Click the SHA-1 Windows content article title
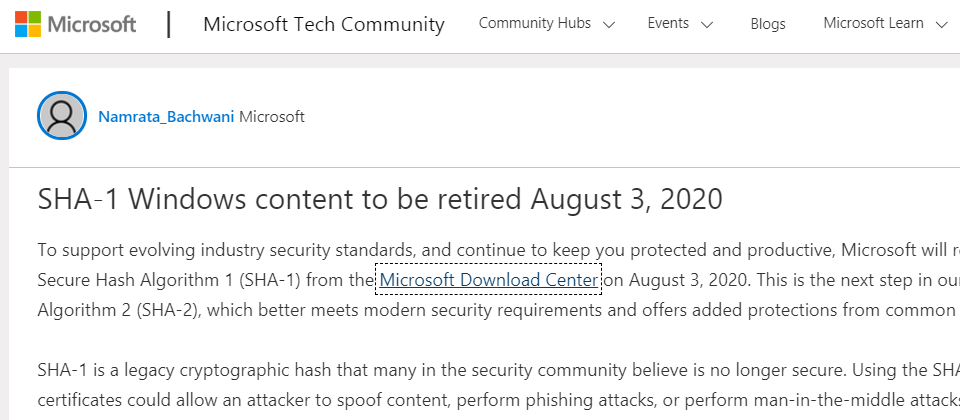Viewport: 960px width, 420px height. (380, 200)
